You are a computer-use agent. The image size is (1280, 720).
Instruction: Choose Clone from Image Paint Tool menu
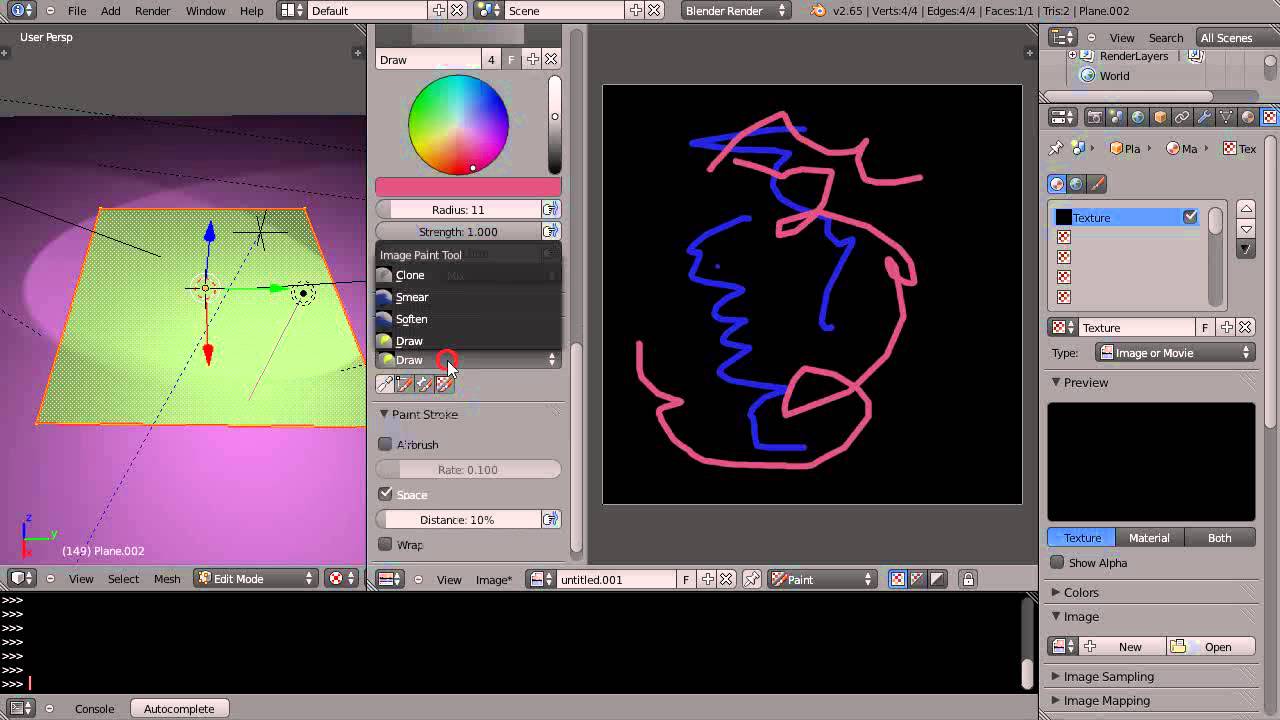click(x=468, y=275)
